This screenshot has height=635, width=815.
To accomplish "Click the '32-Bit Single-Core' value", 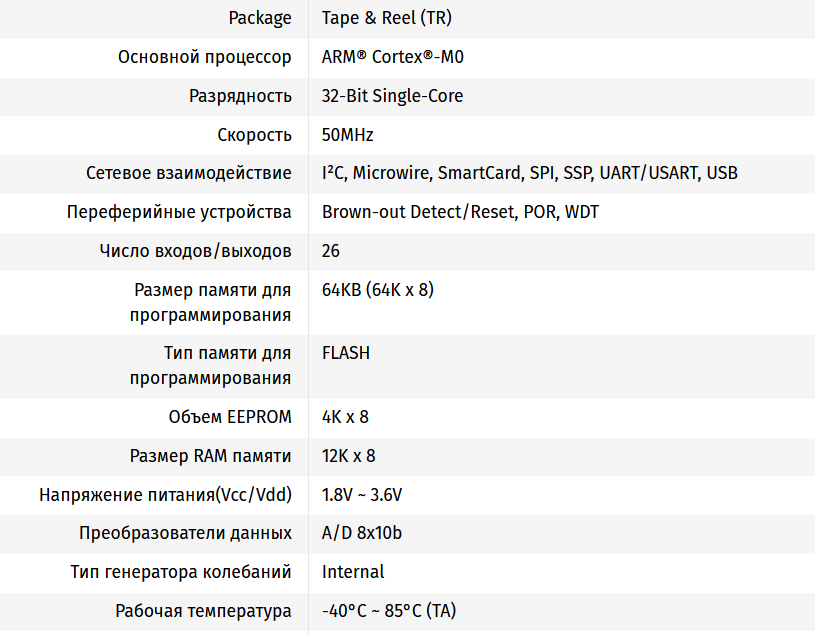I will [392, 96].
